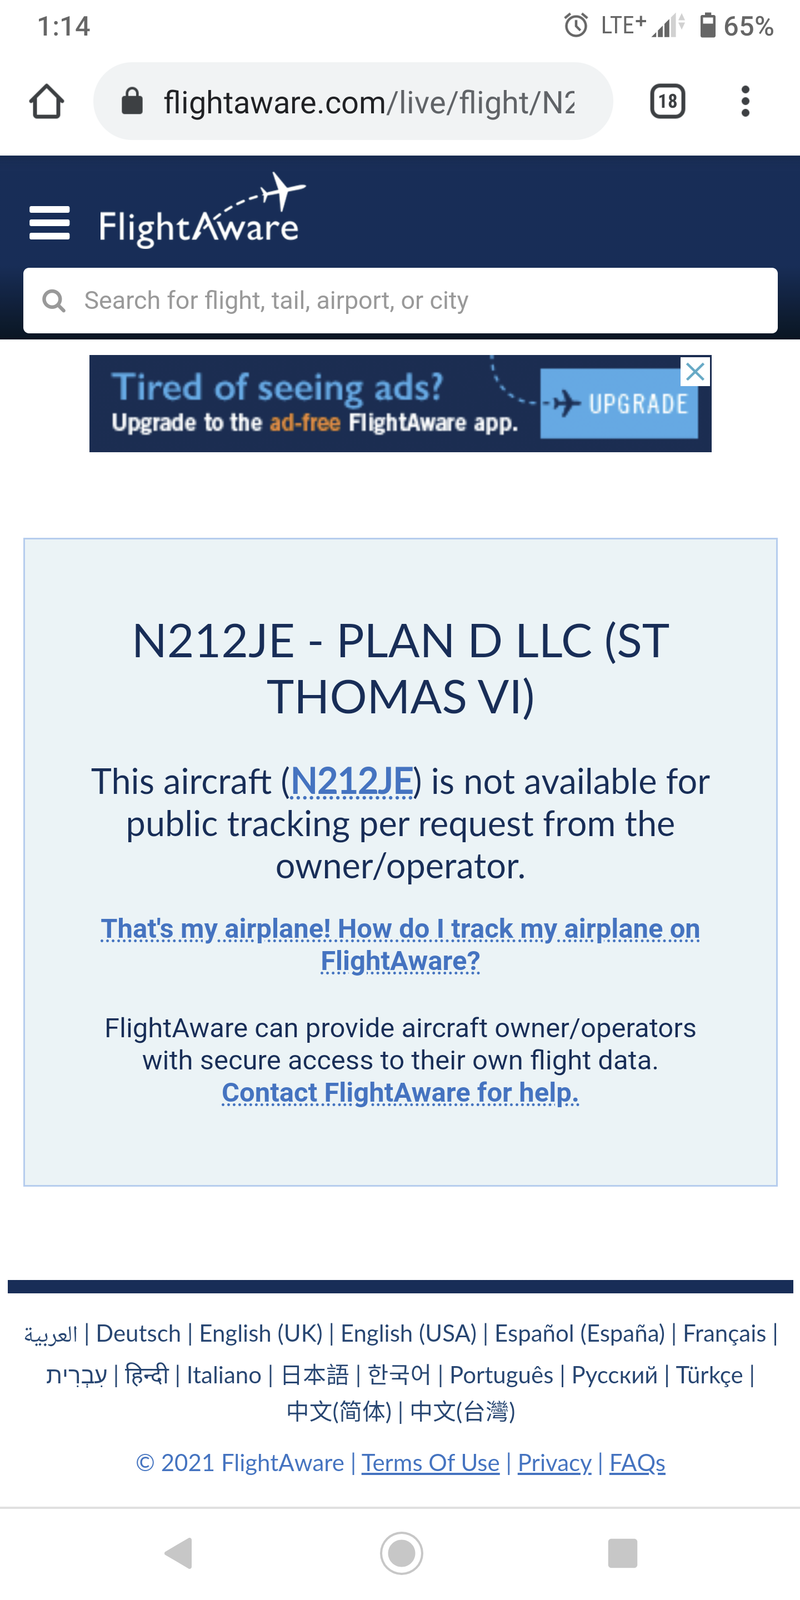800x1600 pixels.
Task: Open the Privacy link in footer
Action: 555,1463
